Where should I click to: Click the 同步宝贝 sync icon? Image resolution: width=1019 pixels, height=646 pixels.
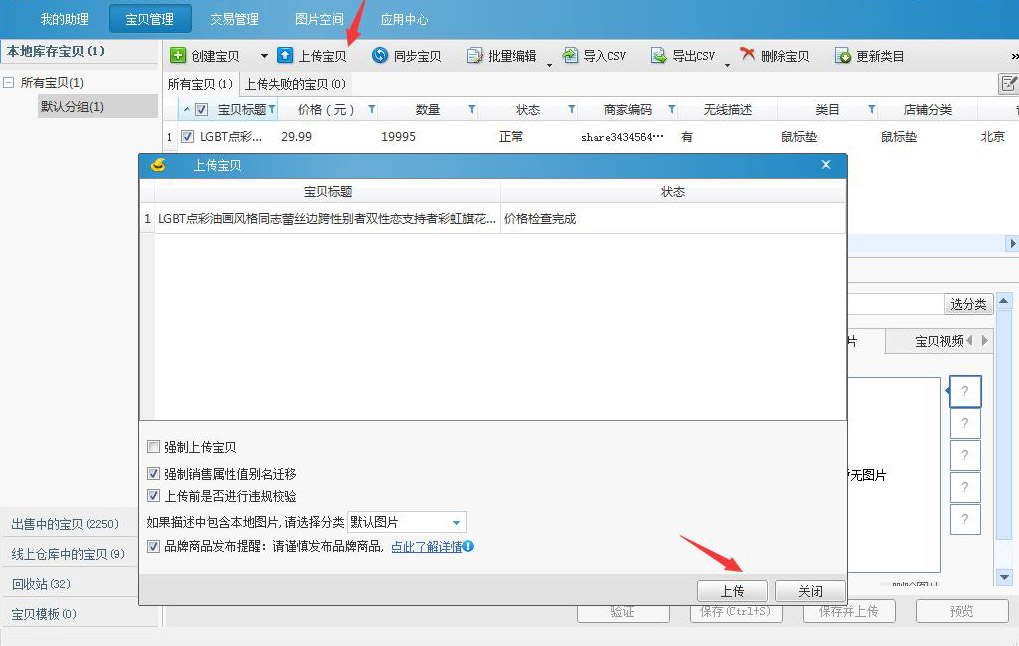(380, 56)
